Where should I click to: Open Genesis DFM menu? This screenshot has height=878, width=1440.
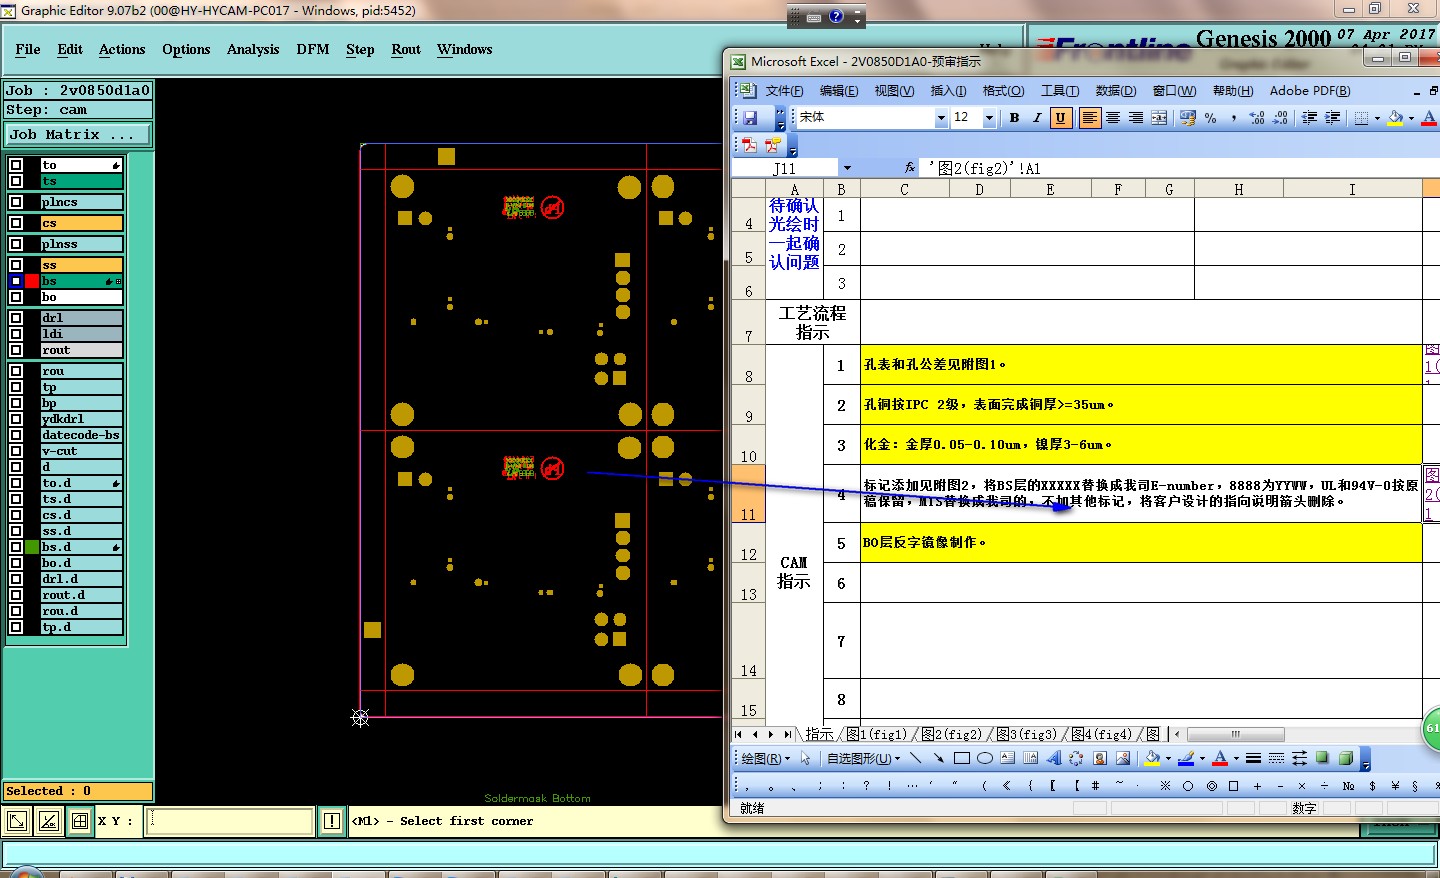pyautogui.click(x=313, y=49)
